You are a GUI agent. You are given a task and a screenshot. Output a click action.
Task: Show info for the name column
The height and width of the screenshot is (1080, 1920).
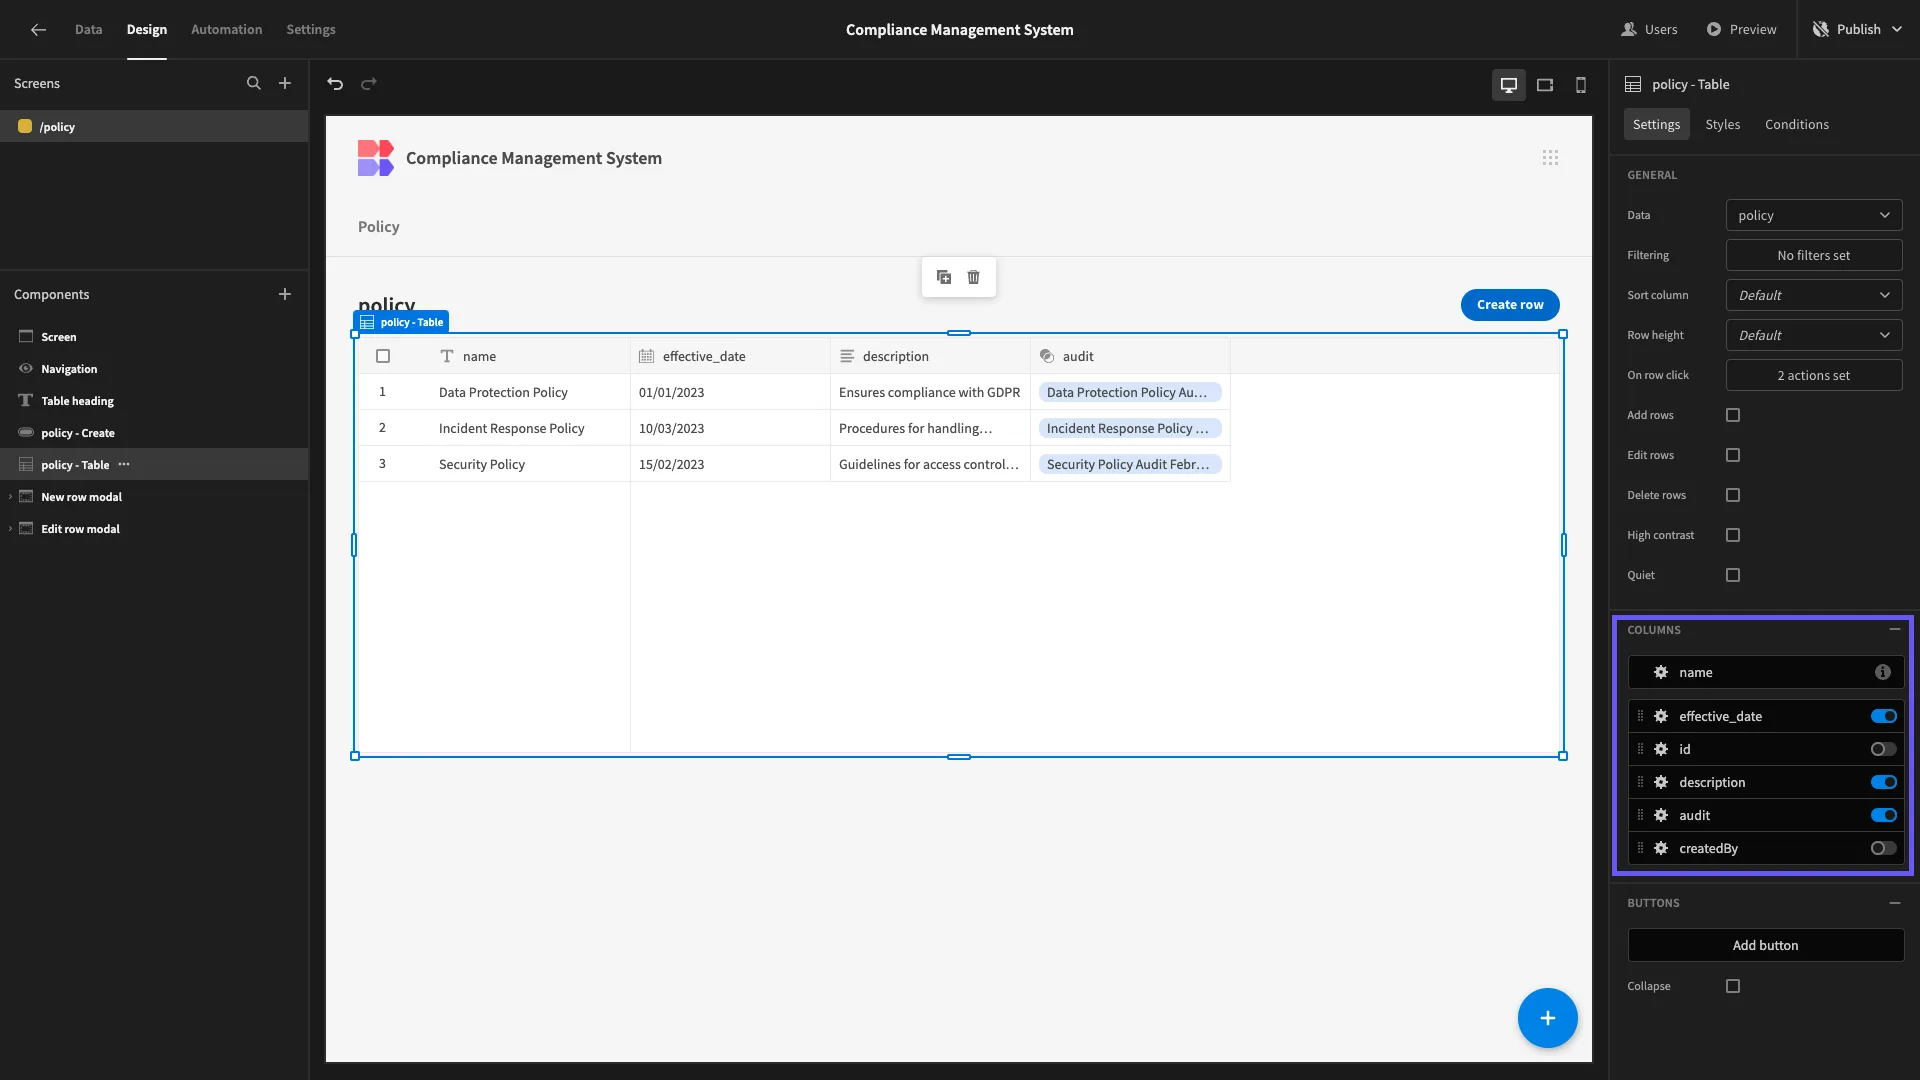tap(1883, 672)
